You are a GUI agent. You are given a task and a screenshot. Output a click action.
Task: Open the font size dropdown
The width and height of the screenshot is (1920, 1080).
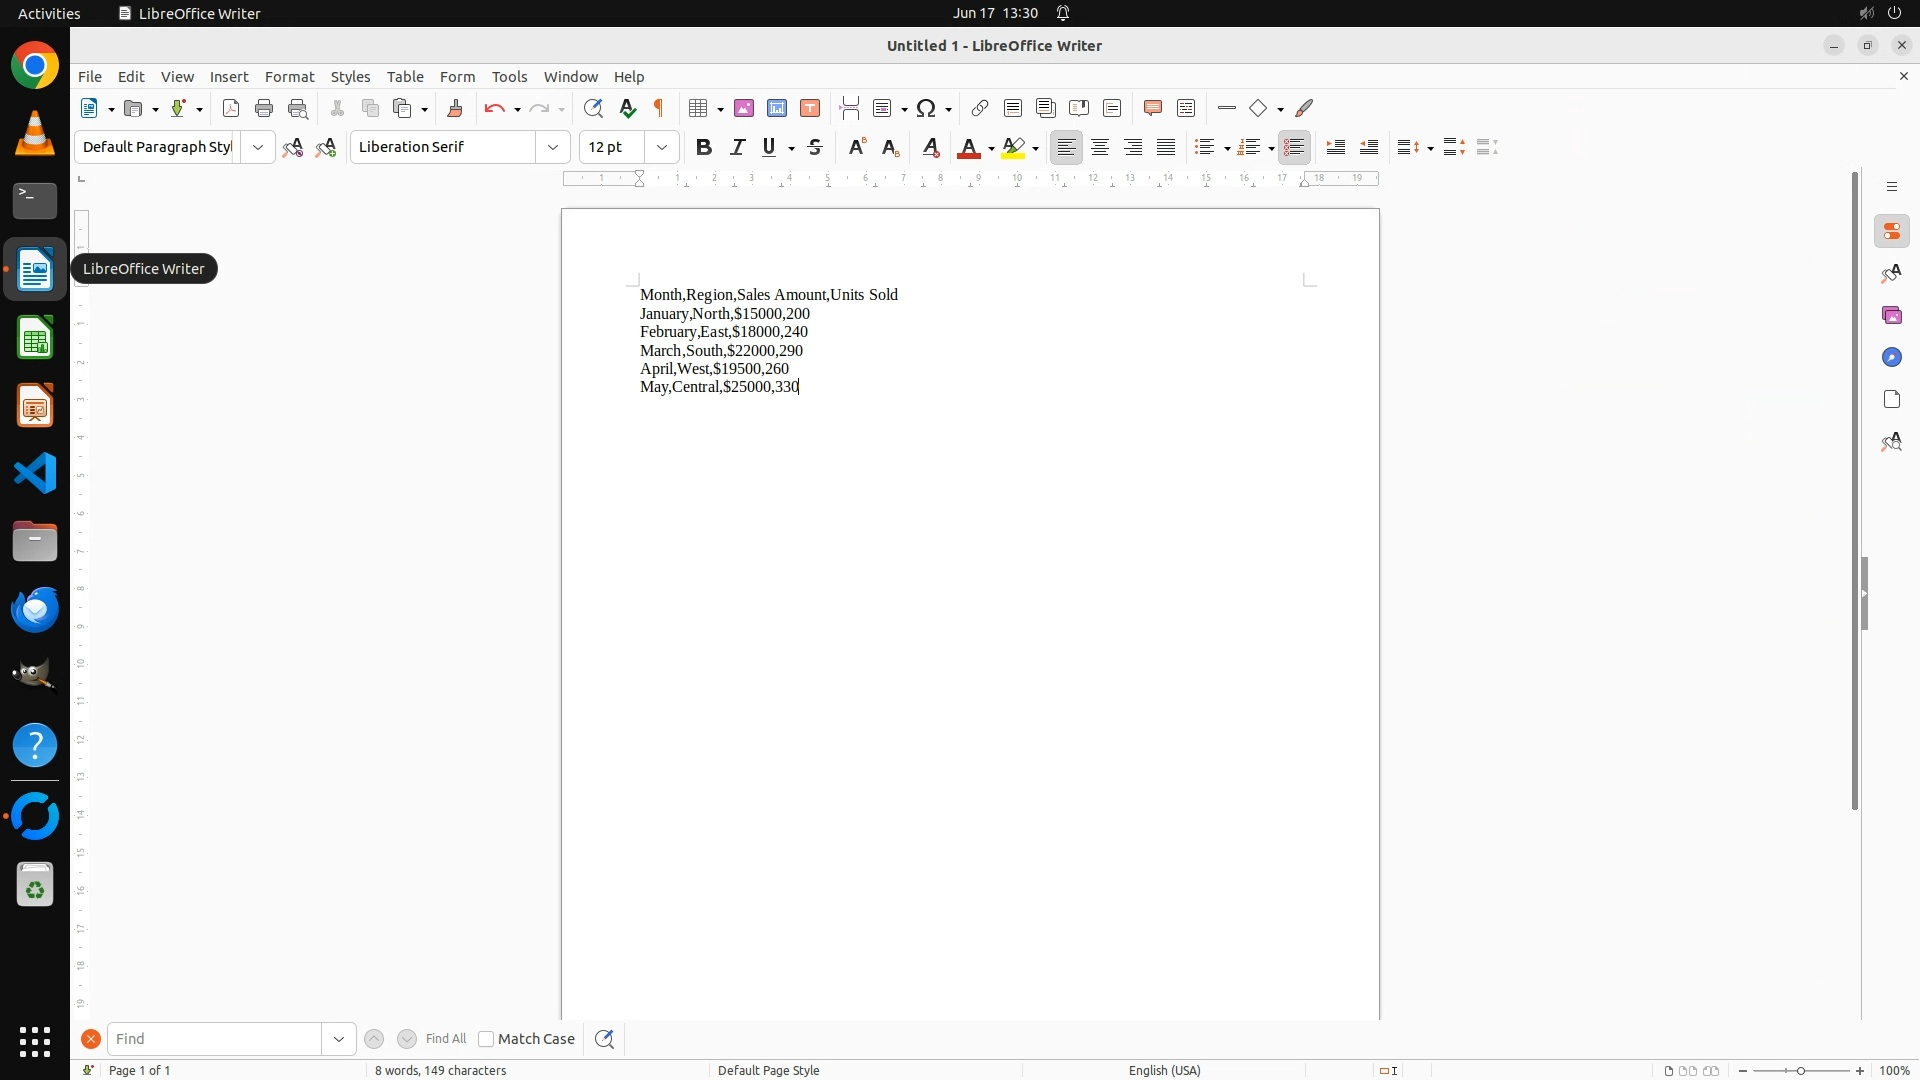(661, 147)
